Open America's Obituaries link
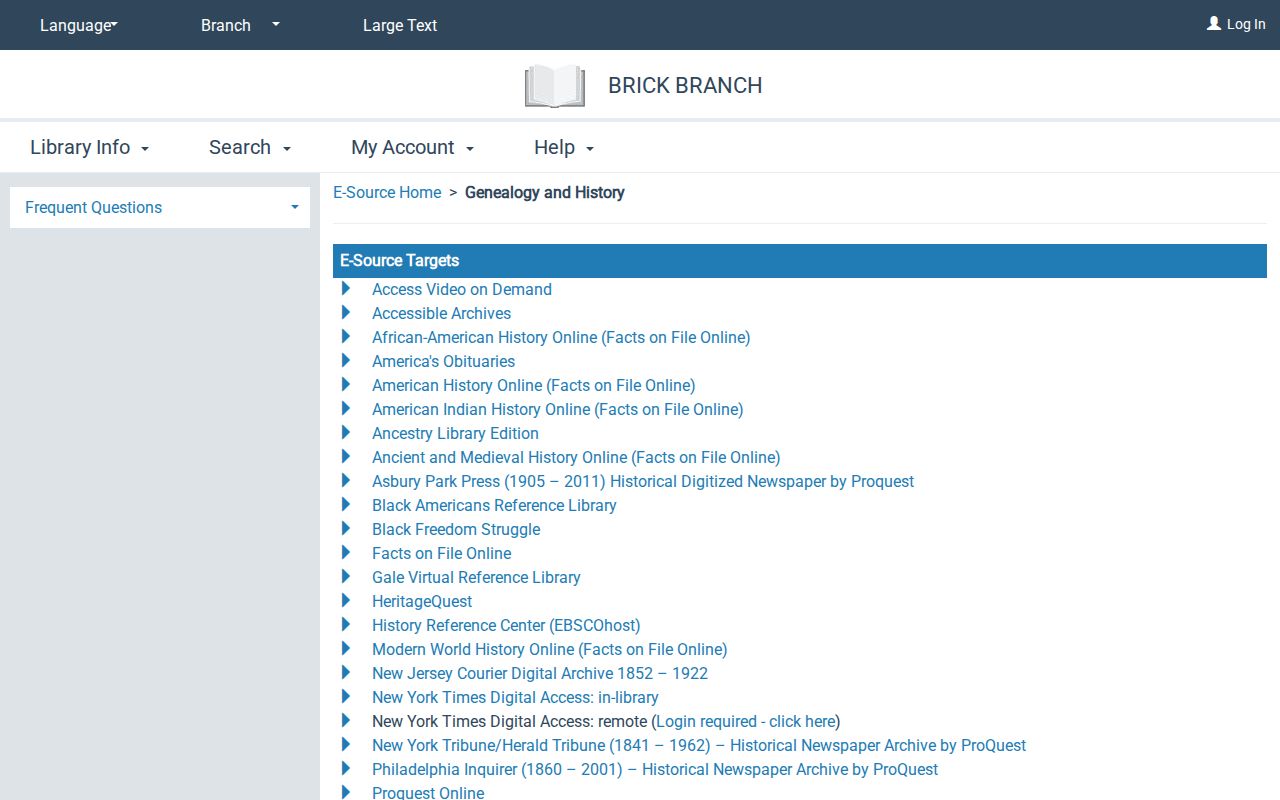1280x800 pixels. pos(444,361)
